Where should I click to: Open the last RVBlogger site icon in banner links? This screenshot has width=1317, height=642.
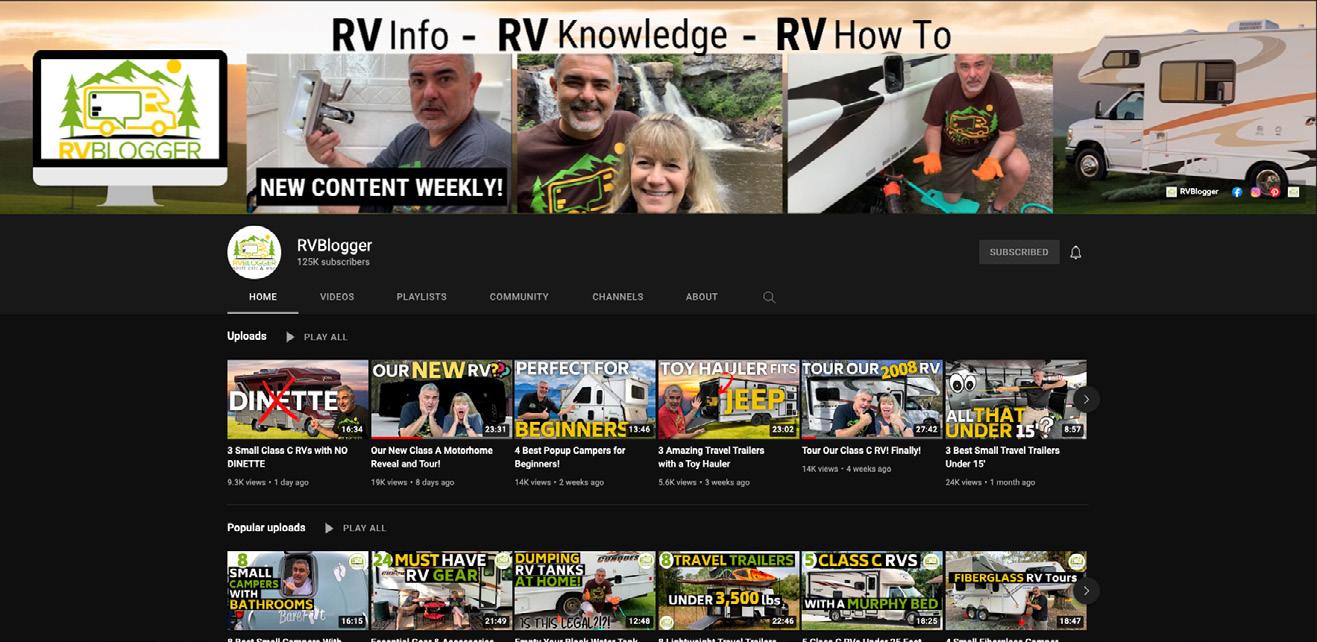point(1294,192)
